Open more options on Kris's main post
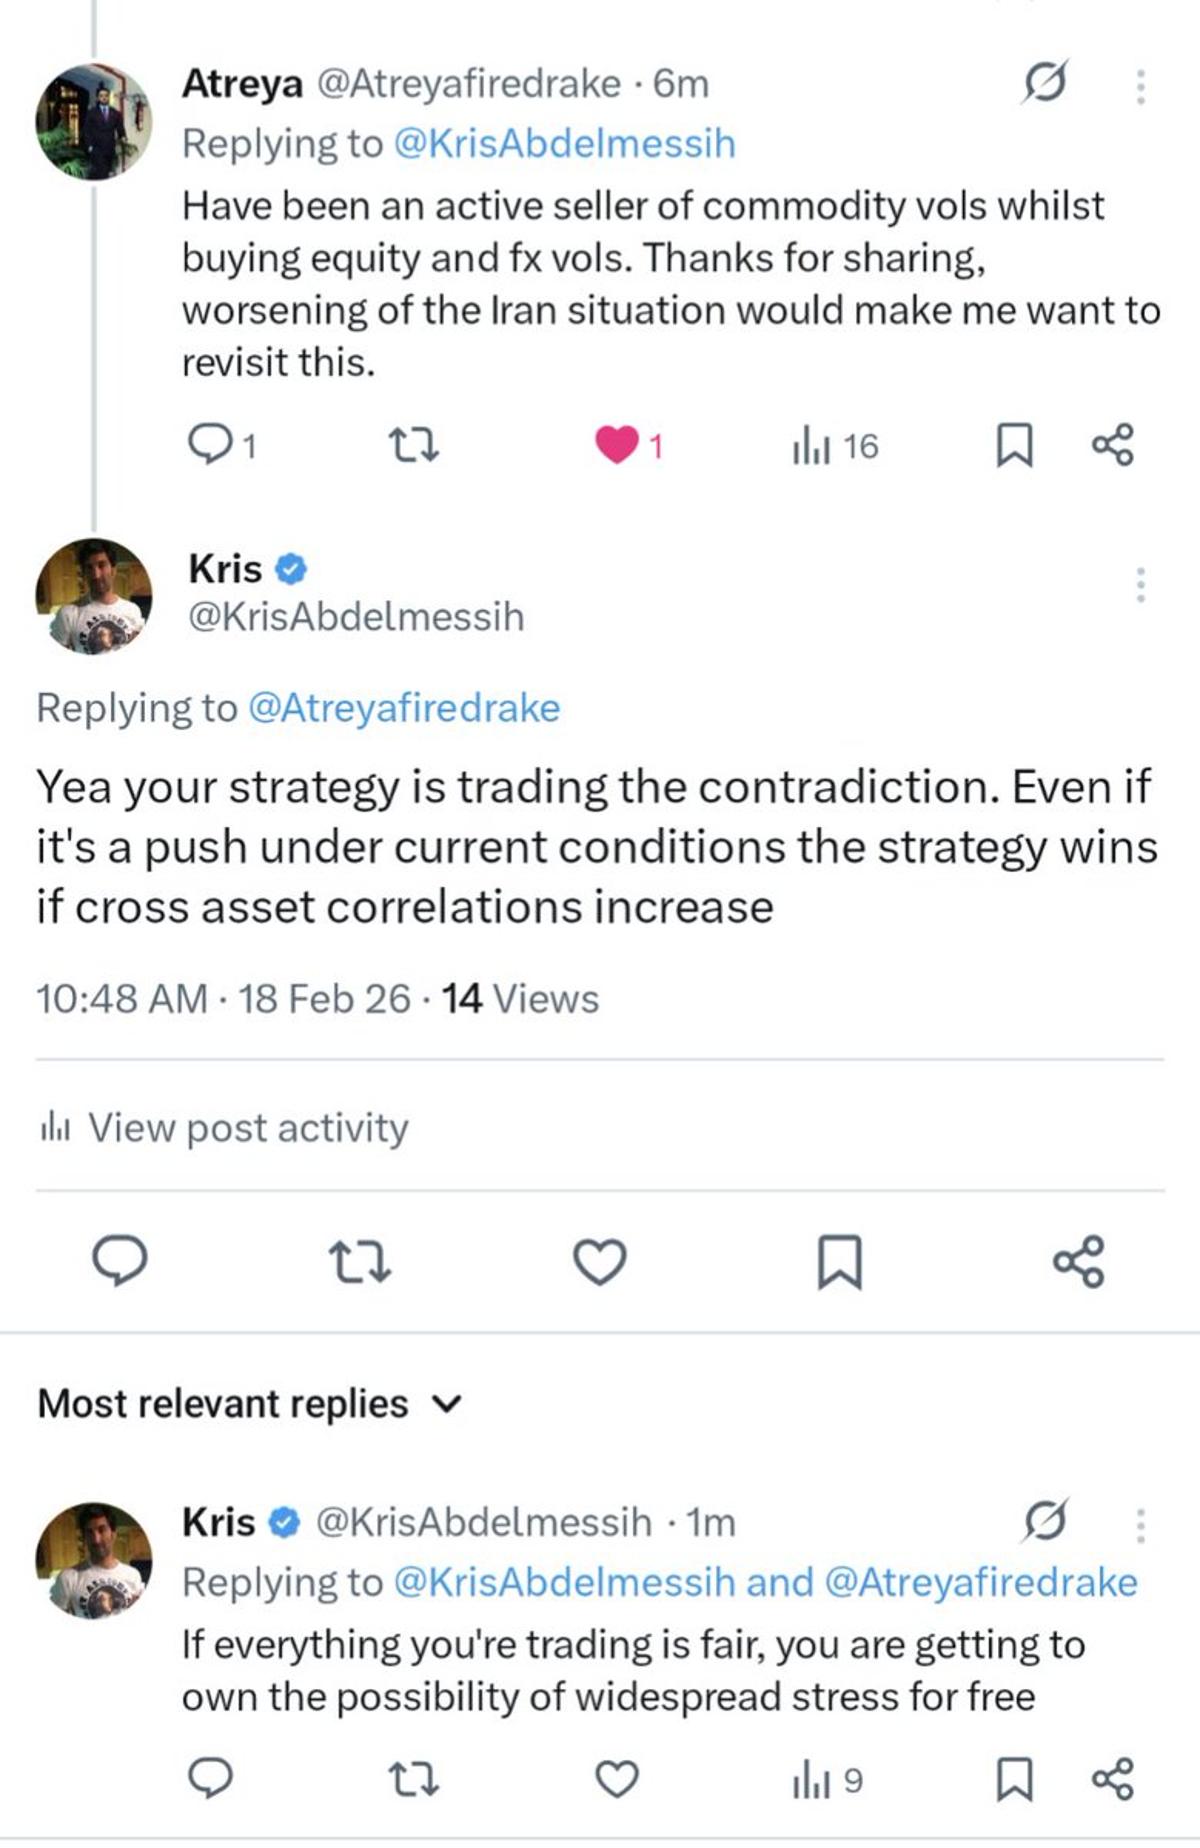 coord(1139,585)
